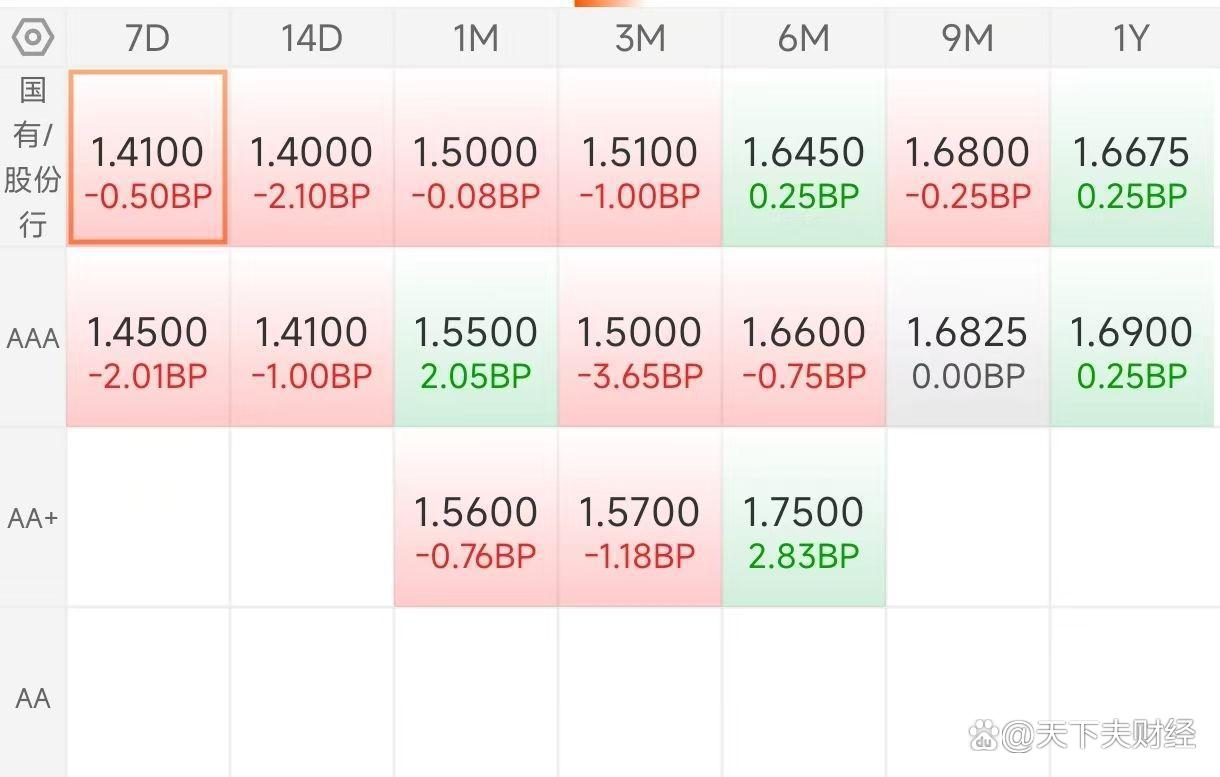
Task: Open the hexagon settings icon
Action: (33, 39)
